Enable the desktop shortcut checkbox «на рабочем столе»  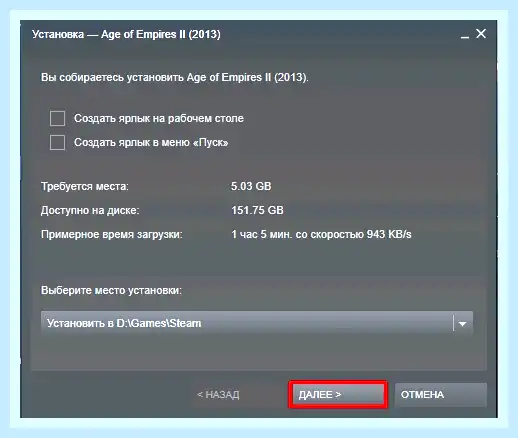tap(57, 119)
